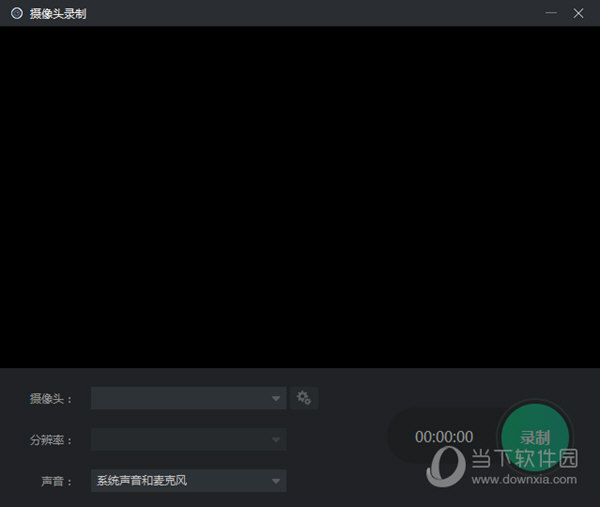
Task: Expand the 摄像头 camera dropdown arrow
Action: [x=276, y=399]
